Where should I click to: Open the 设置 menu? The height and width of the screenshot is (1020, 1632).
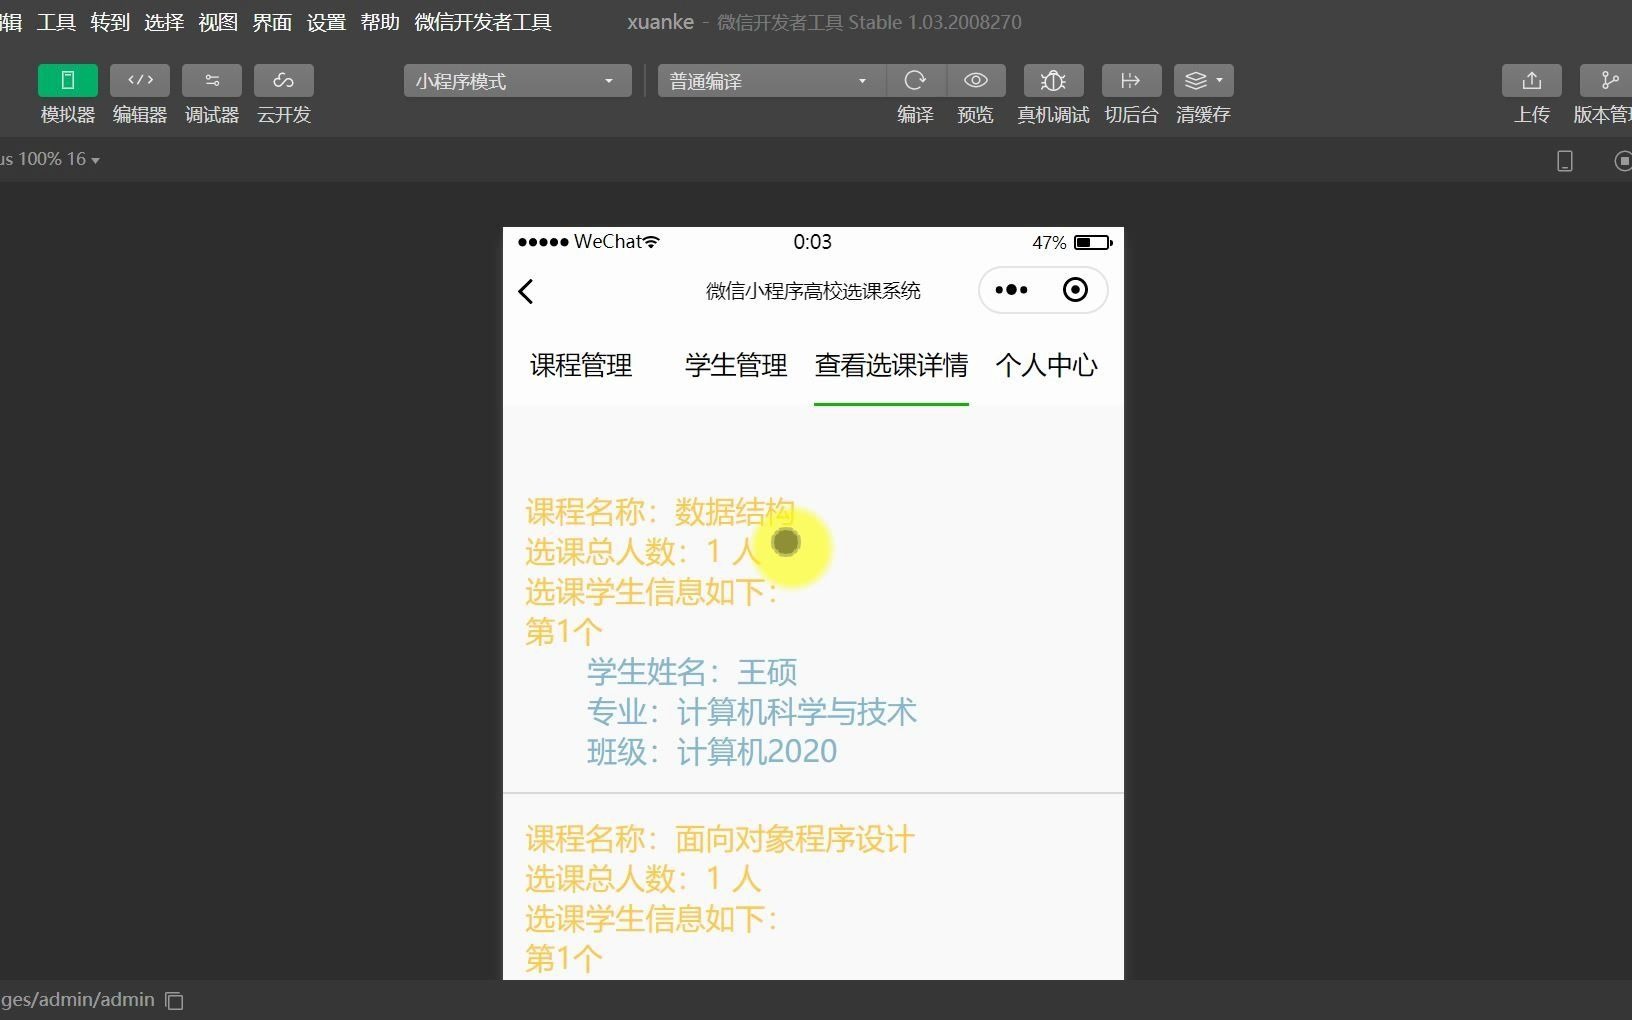pyautogui.click(x=326, y=22)
